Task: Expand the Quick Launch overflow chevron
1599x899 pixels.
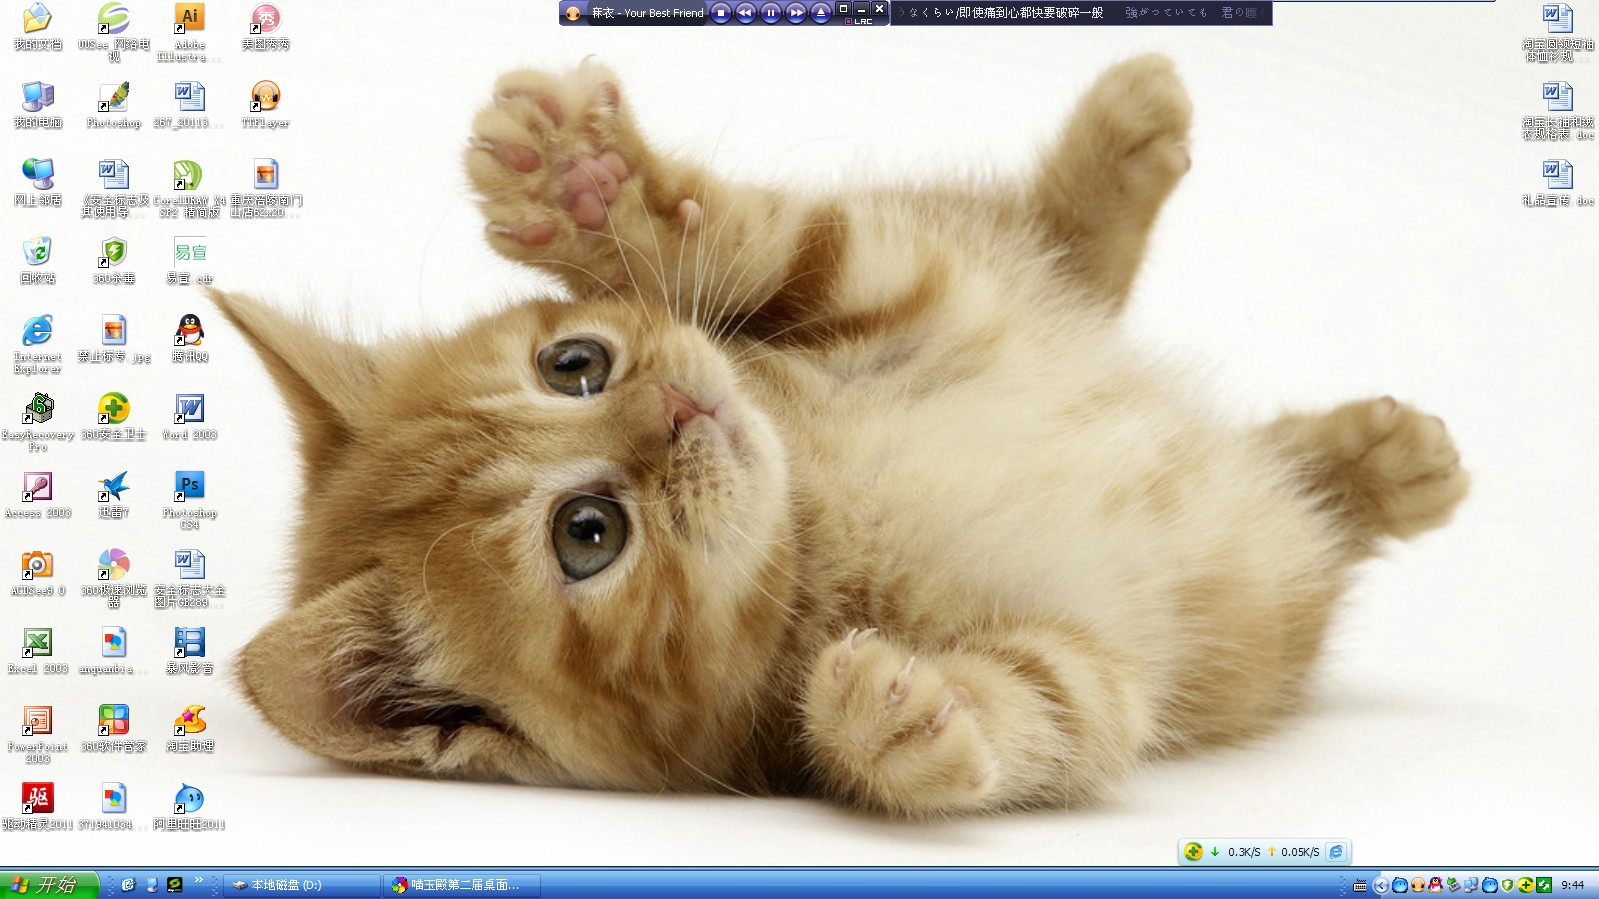Action: click(198, 881)
